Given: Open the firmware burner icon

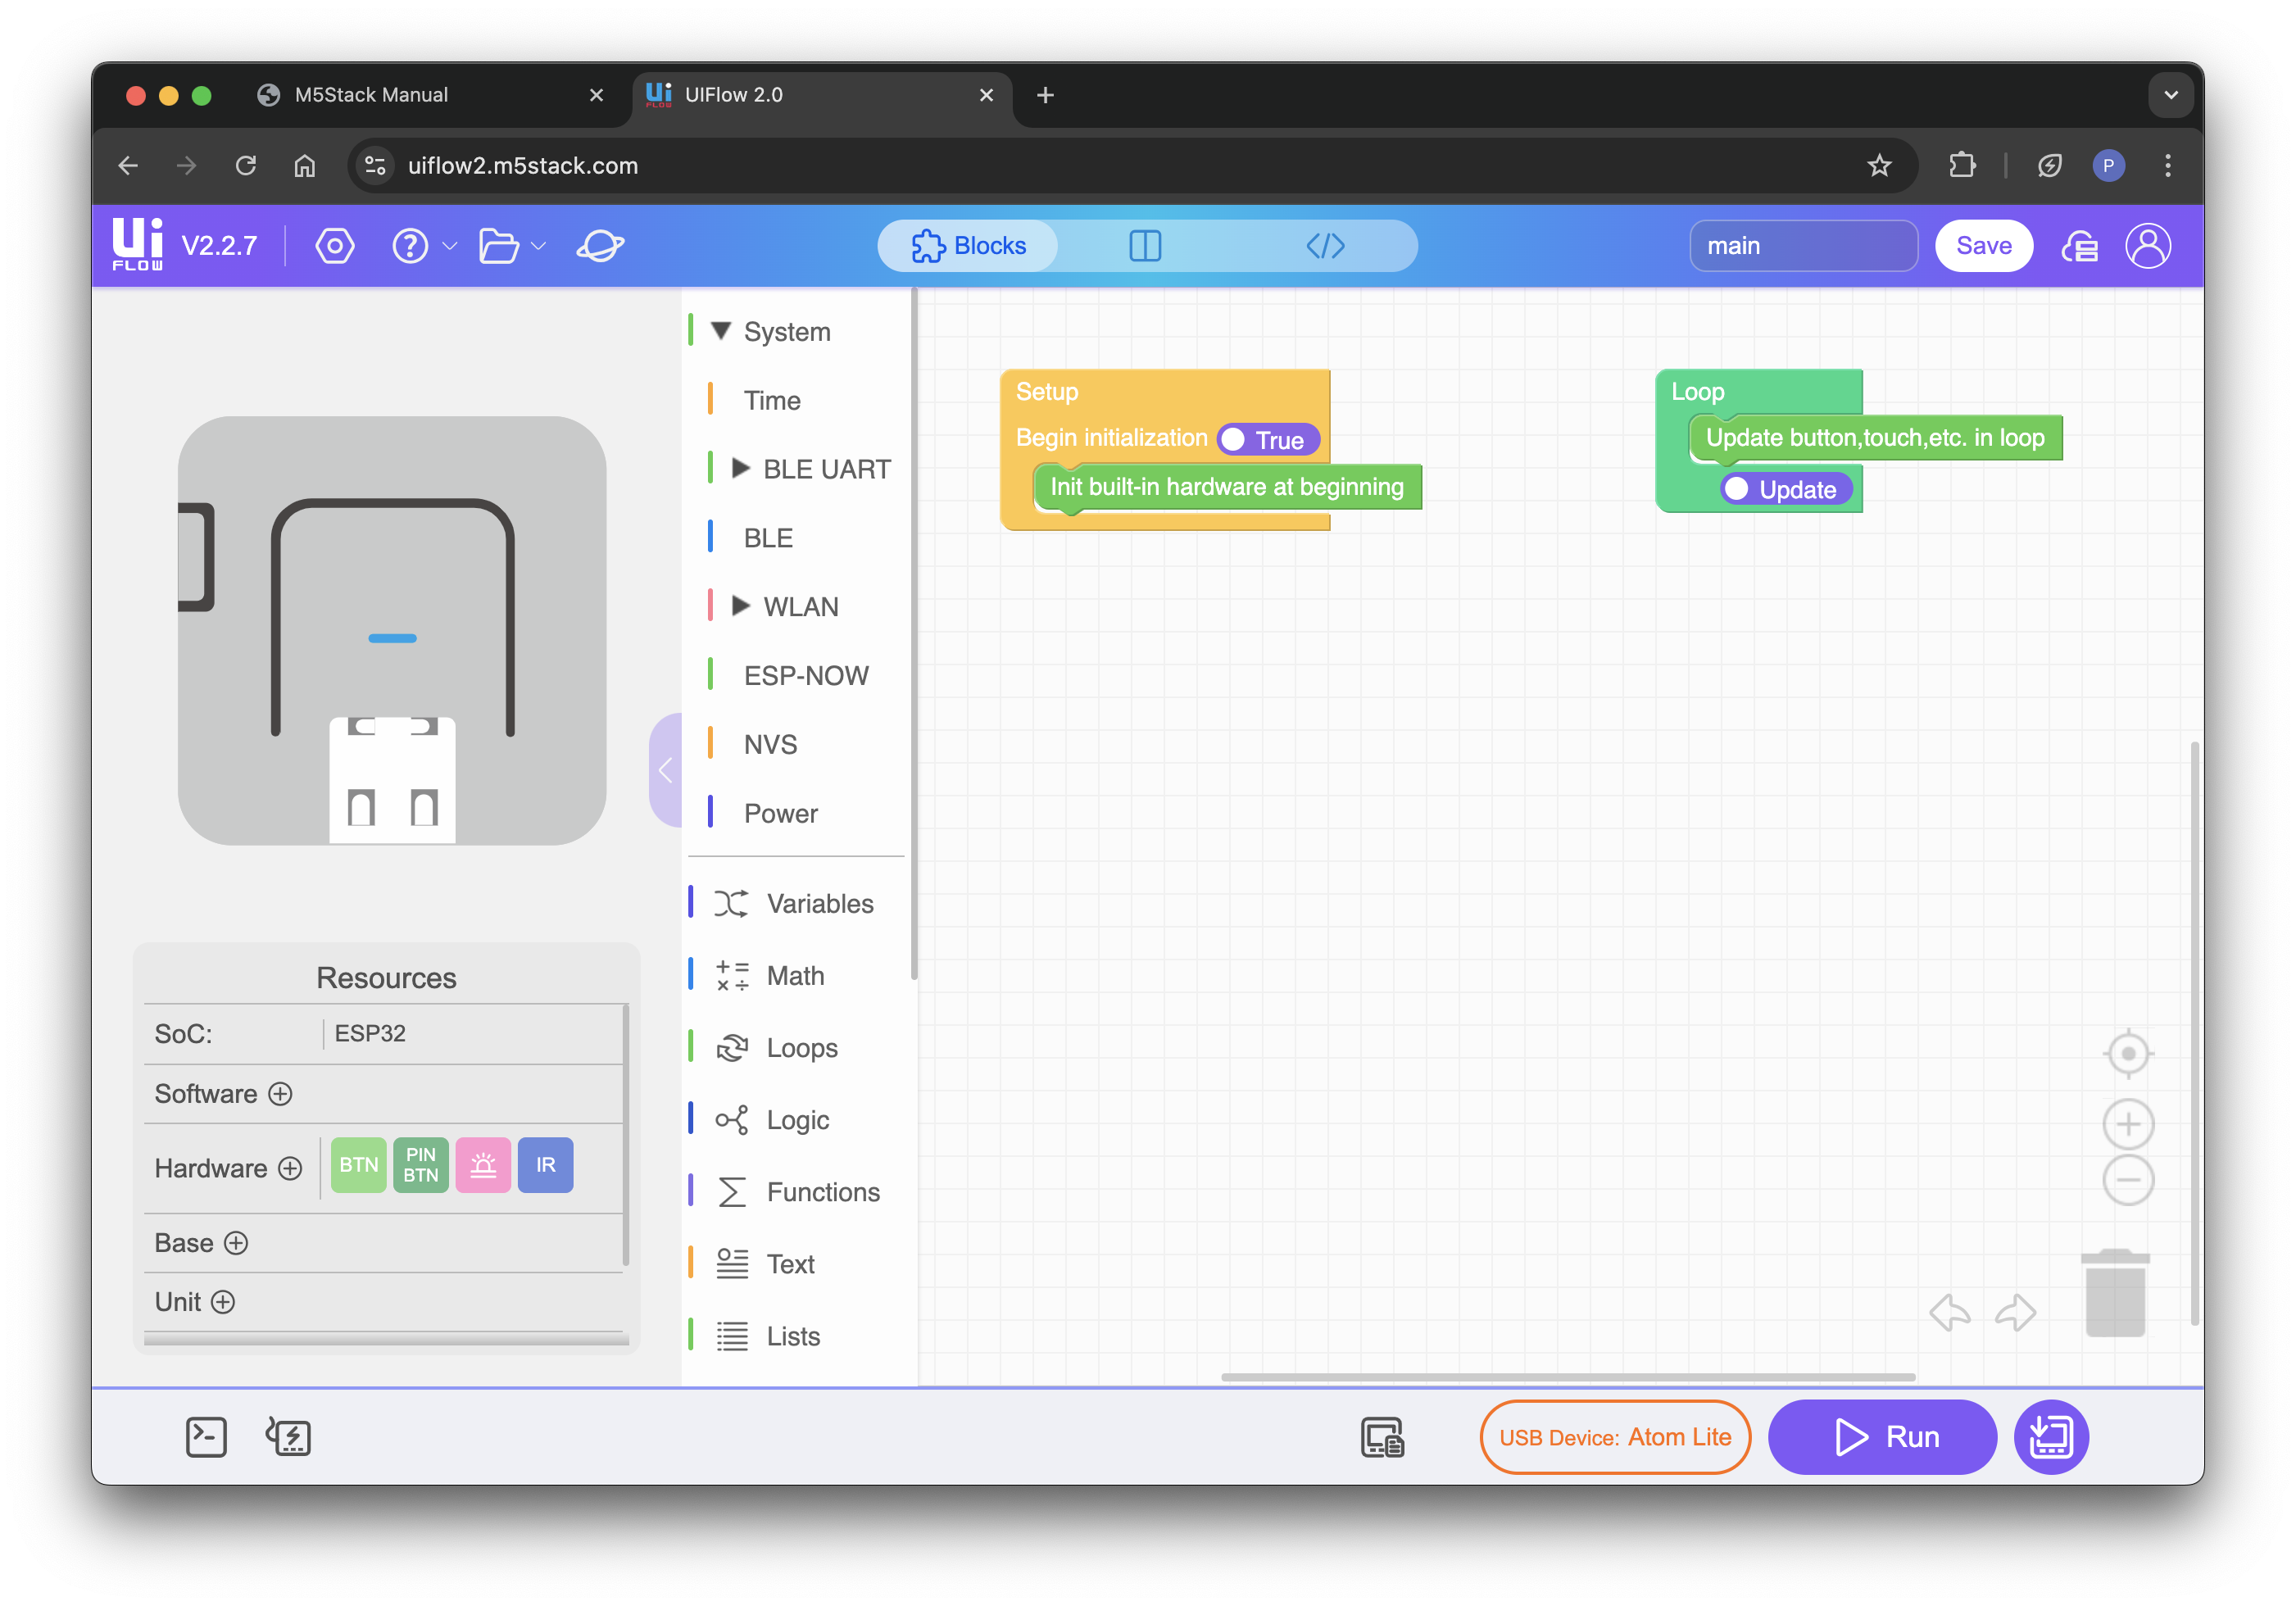Looking at the screenshot, I should pyautogui.click(x=288, y=1438).
